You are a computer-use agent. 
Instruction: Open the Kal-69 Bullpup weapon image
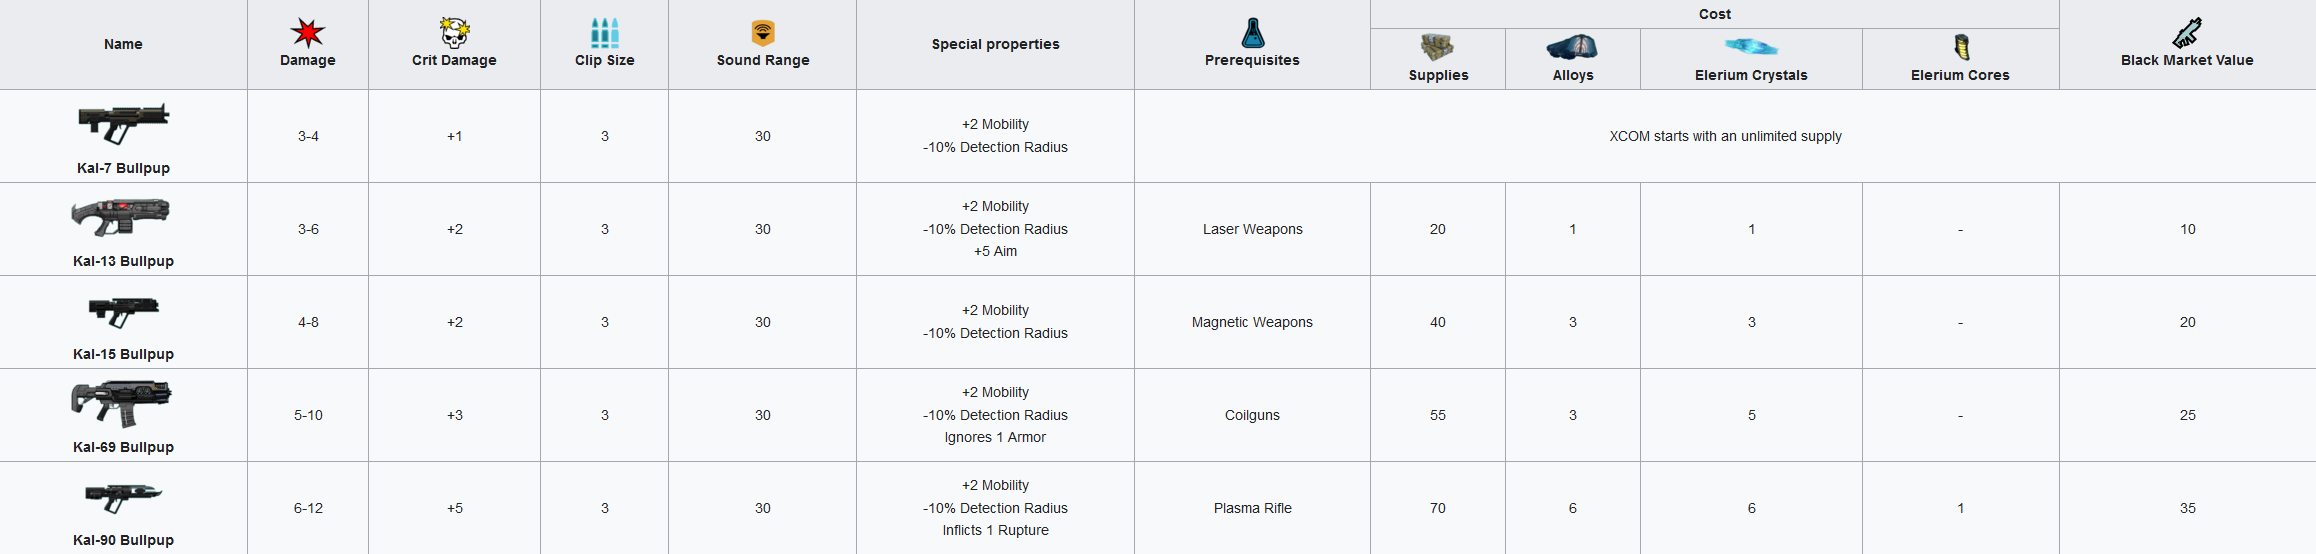[x=122, y=402]
